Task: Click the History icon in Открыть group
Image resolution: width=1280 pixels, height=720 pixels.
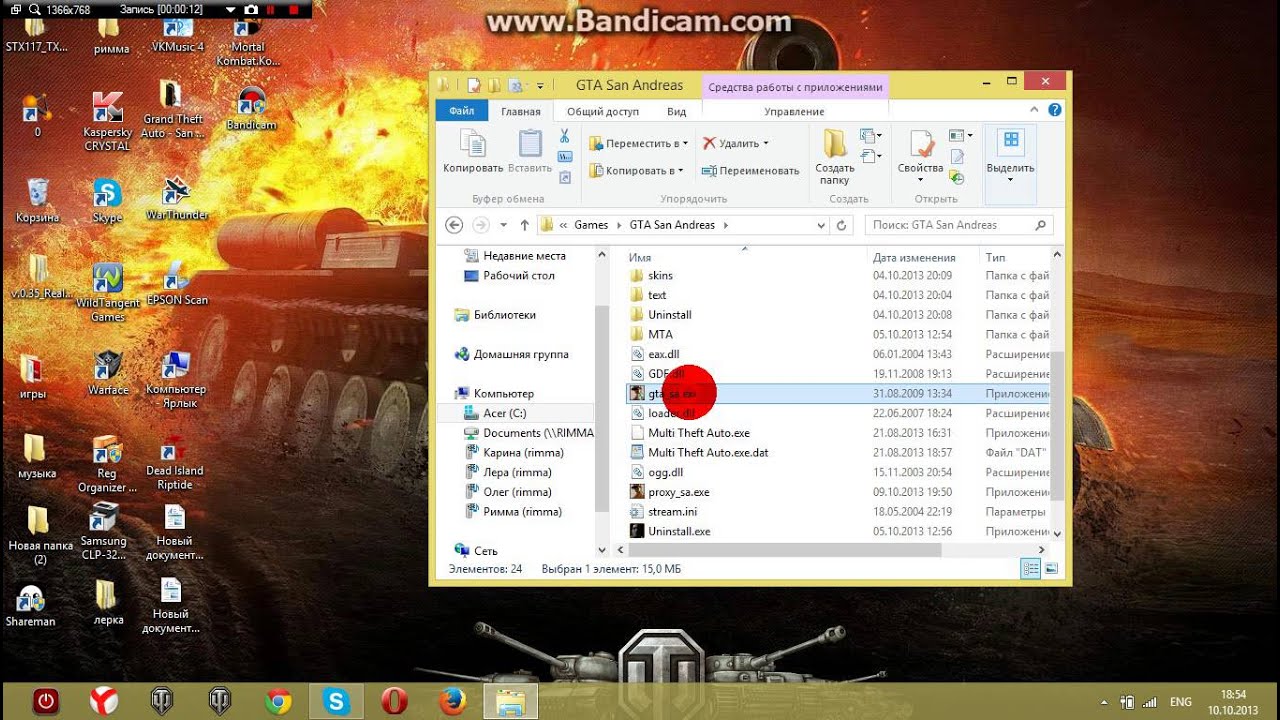Action: (957, 178)
